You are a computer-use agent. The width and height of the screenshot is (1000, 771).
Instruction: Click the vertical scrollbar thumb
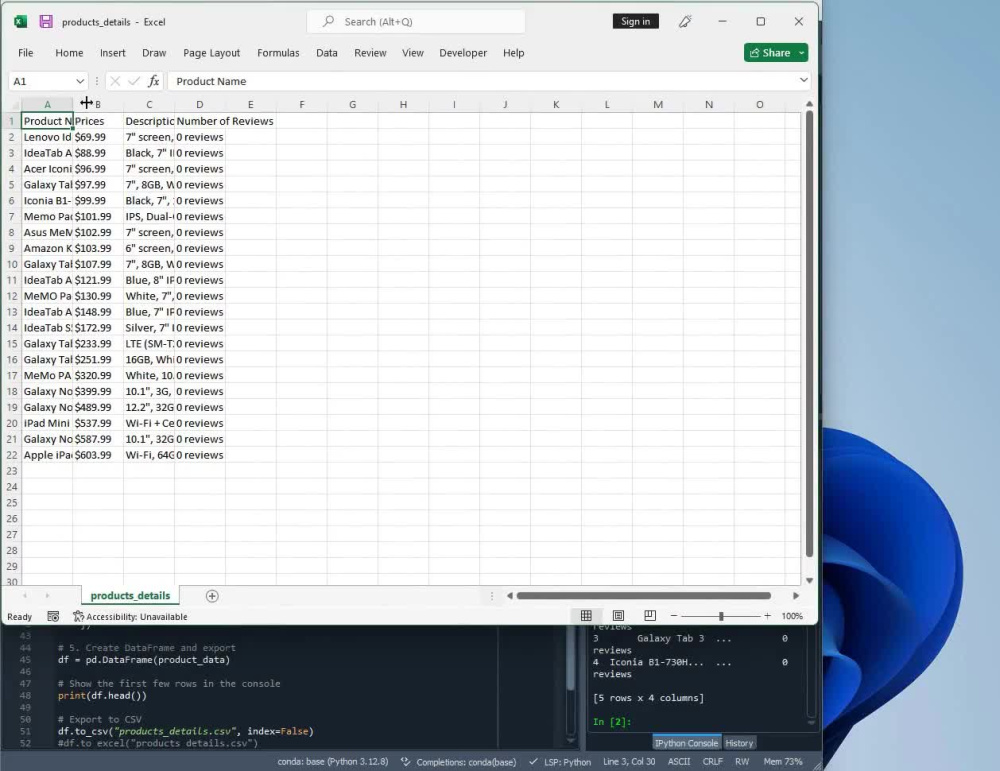[809, 334]
